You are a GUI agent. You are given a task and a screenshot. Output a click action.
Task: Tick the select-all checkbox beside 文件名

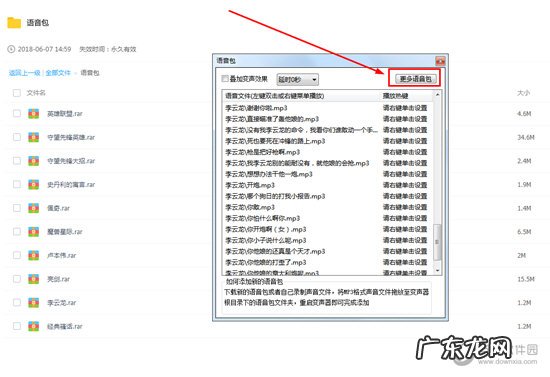tap(16, 93)
